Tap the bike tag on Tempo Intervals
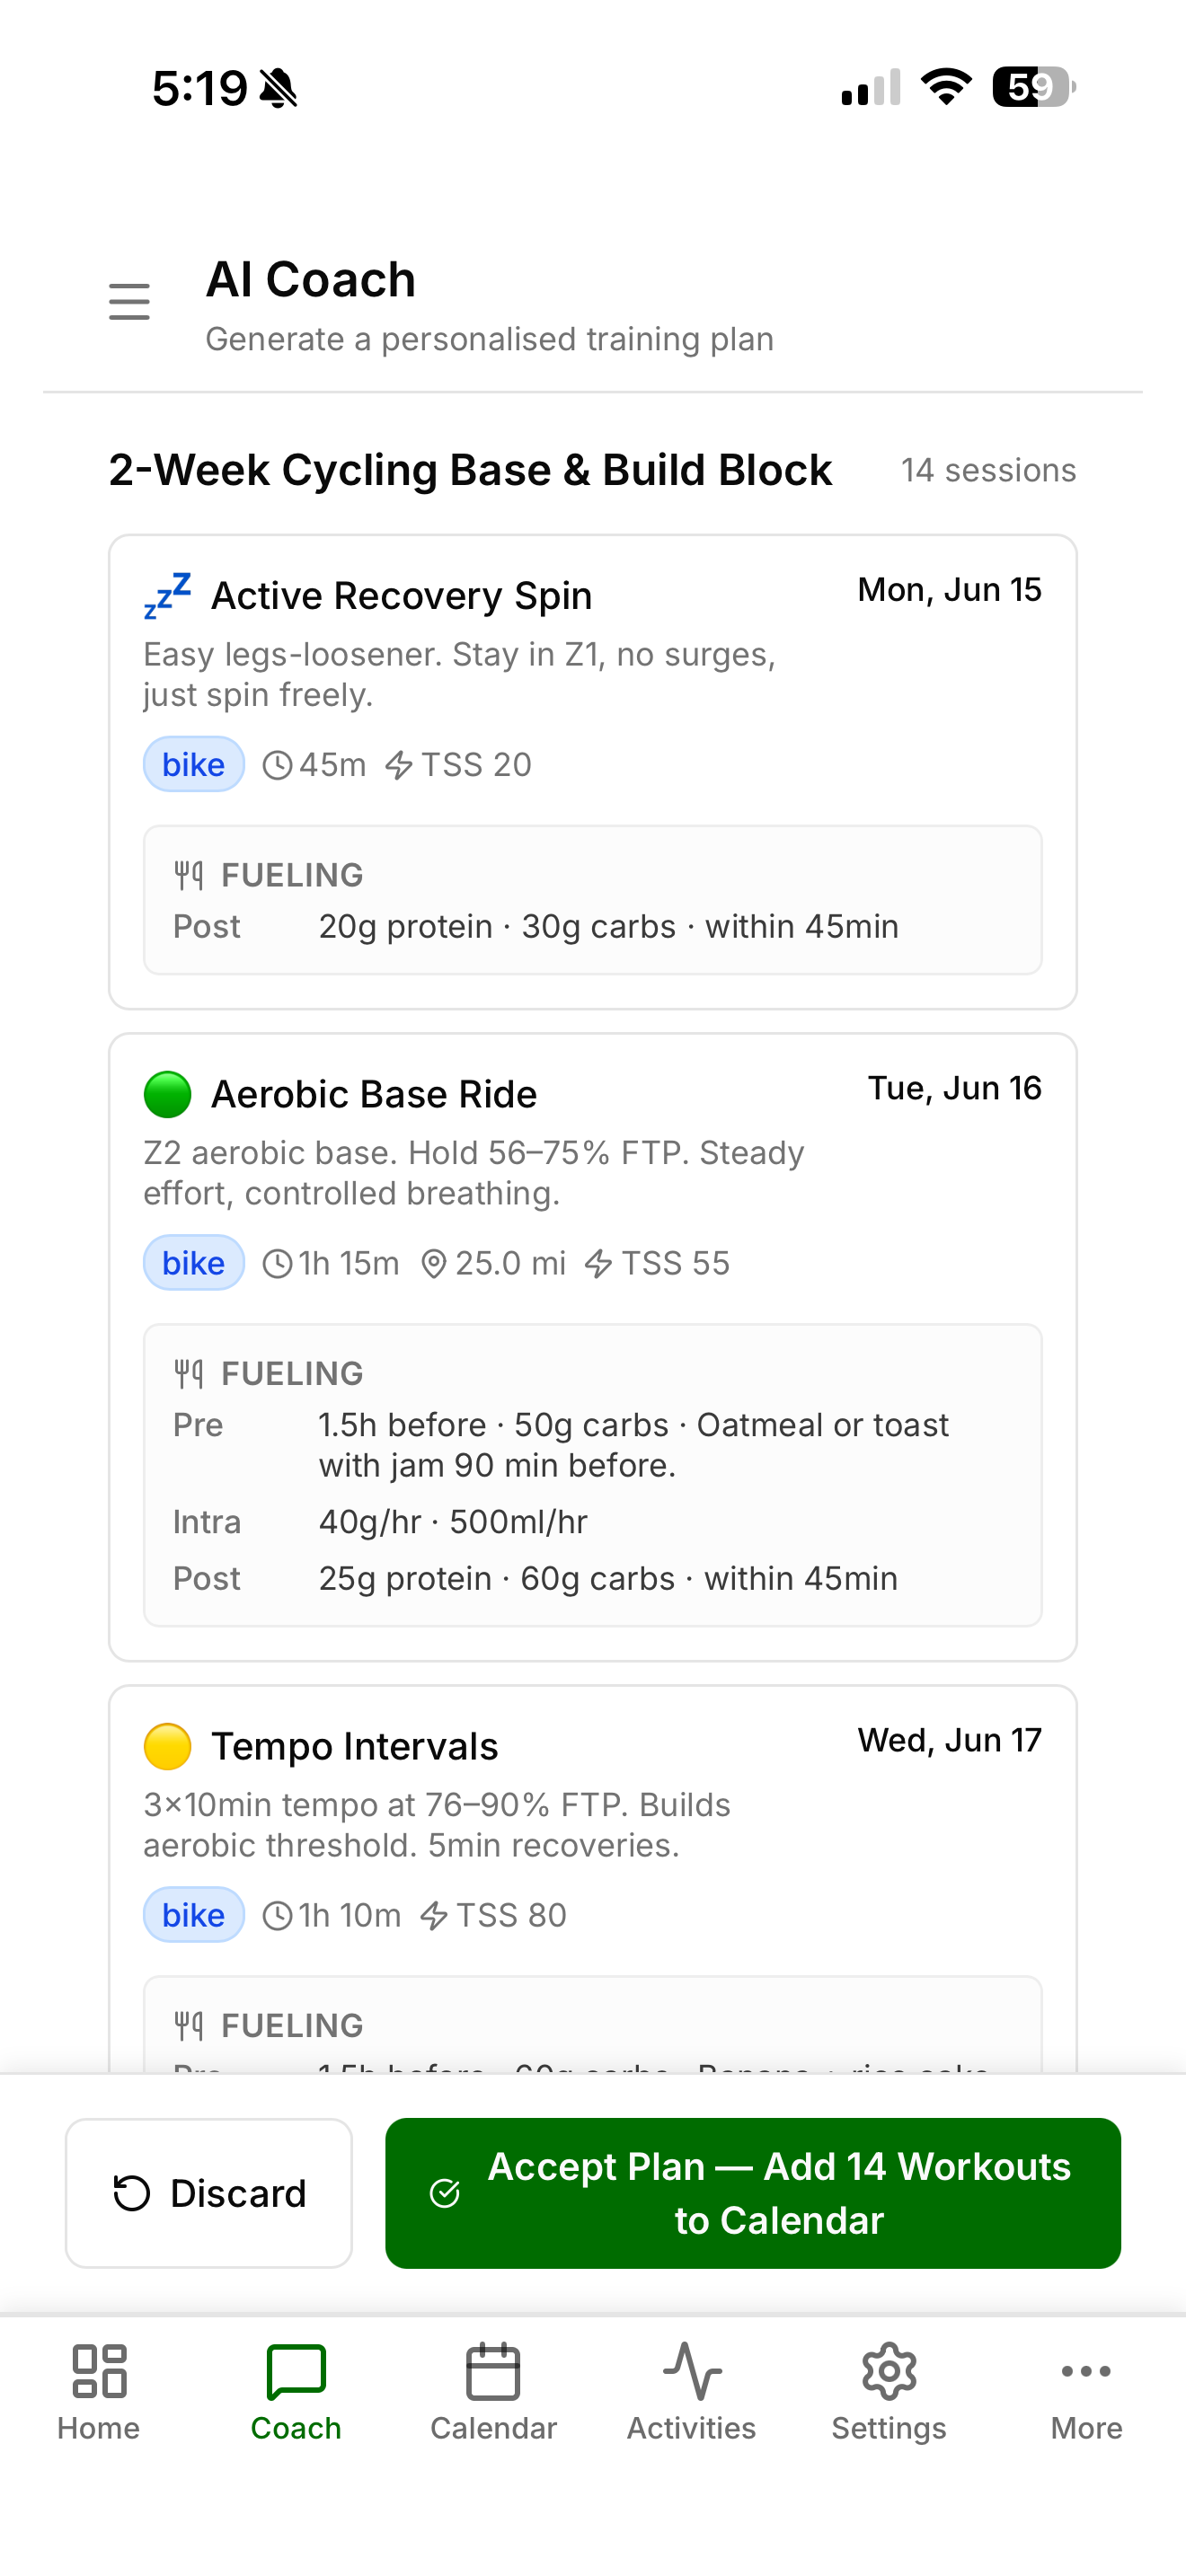Viewport: 1186px width, 2576px height. tap(194, 1915)
